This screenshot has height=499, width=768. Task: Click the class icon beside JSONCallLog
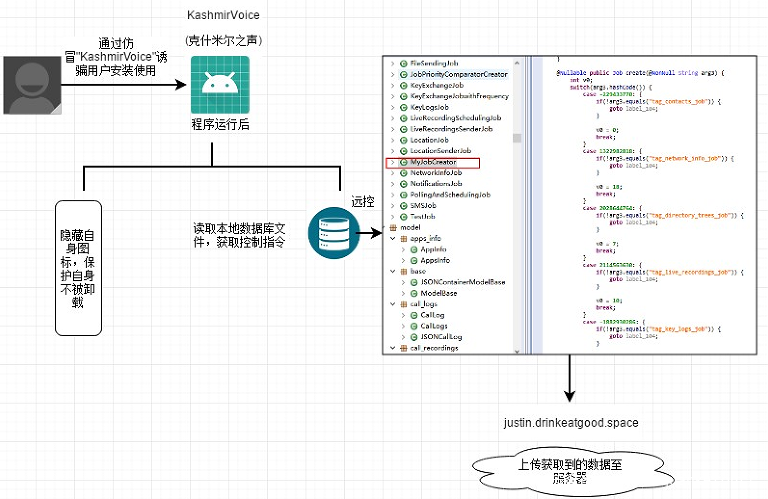[413, 337]
